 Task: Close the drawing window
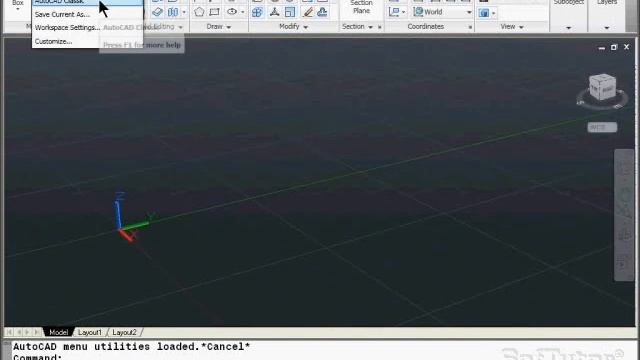point(627,47)
